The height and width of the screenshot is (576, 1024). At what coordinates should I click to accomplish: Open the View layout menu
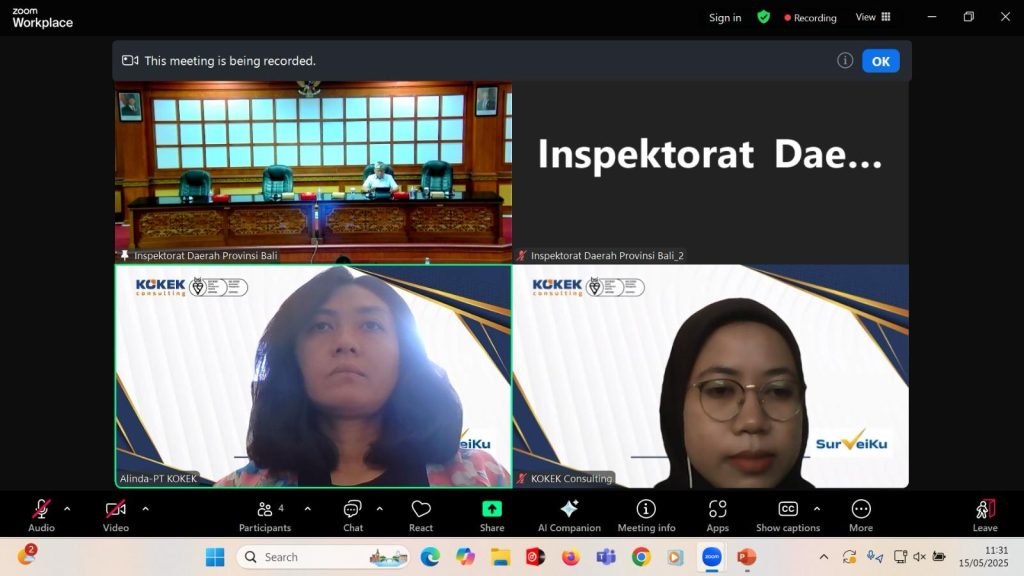[873, 17]
